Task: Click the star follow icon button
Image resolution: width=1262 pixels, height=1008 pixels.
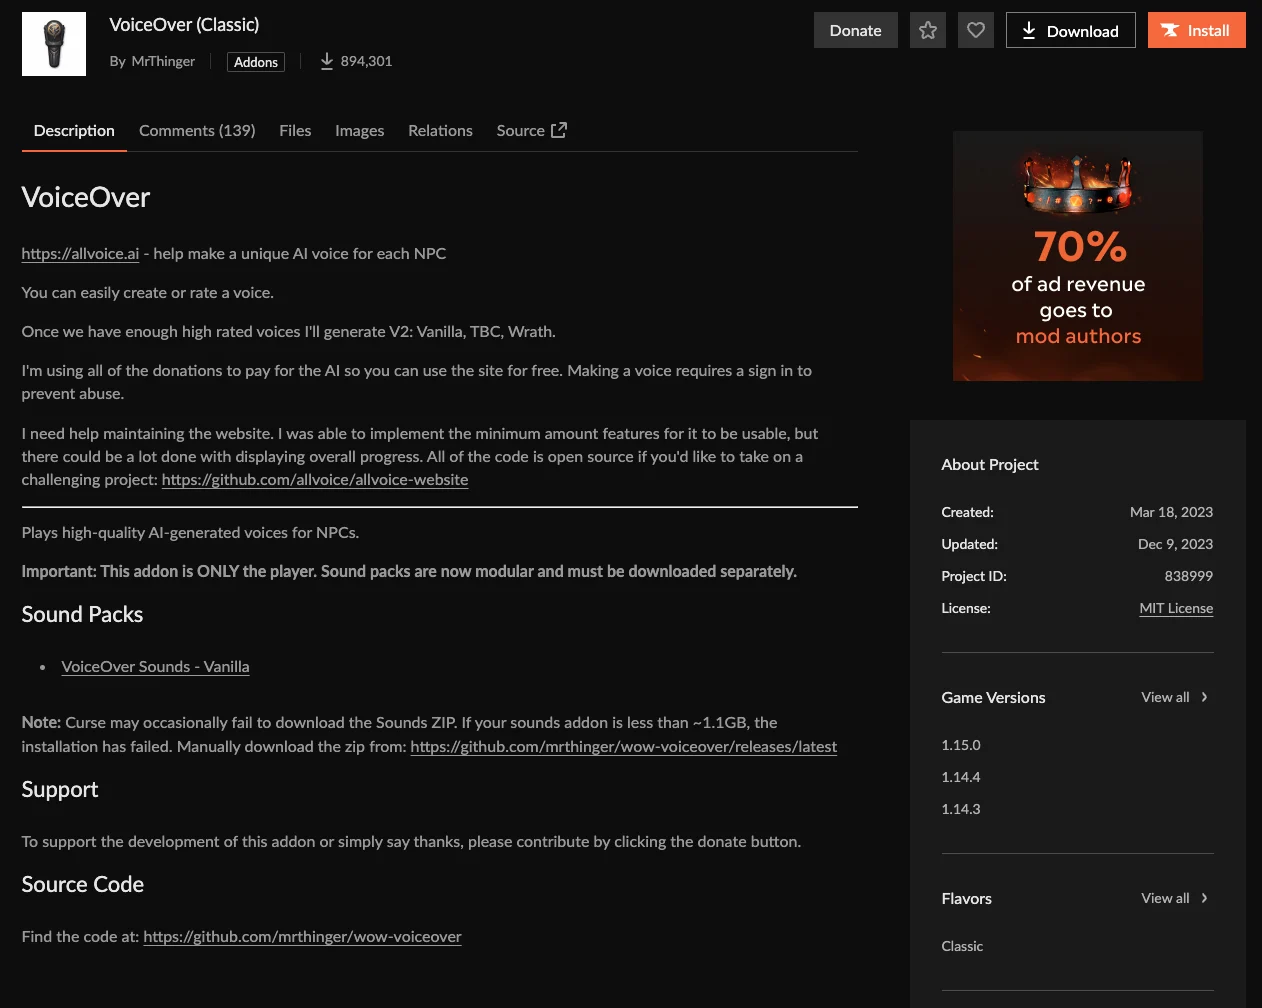Action: [x=928, y=30]
